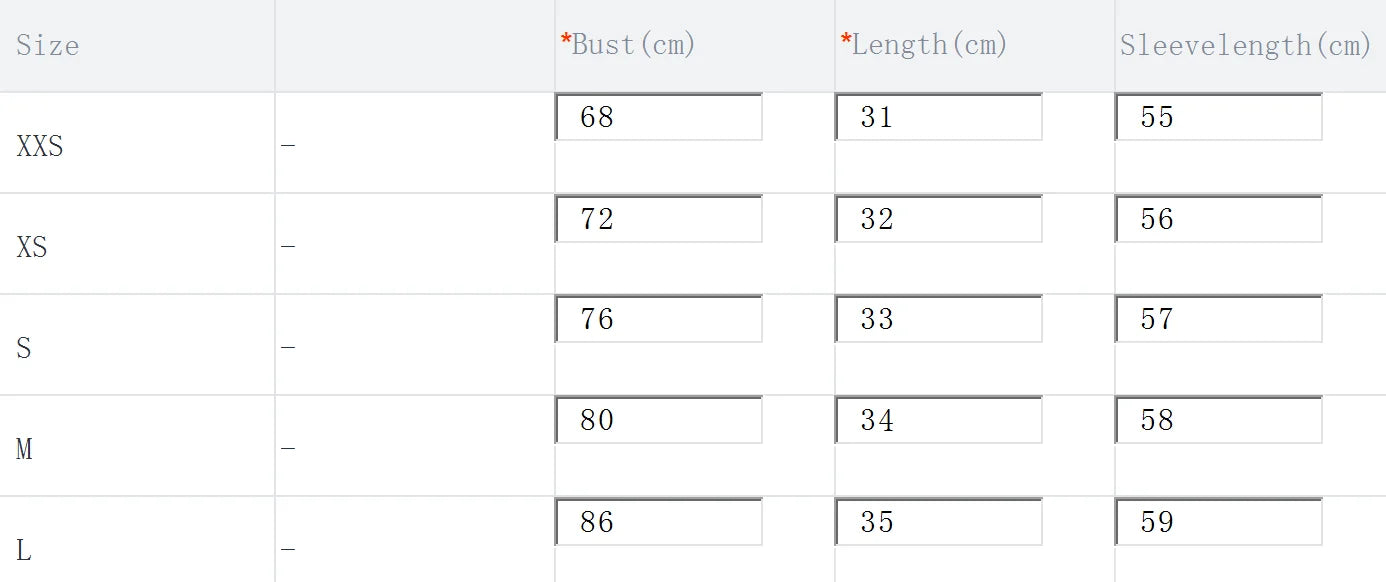Viewport: 1386px width, 582px height.
Task: Click the Sleevelength field showing 57
Action: (1218, 319)
